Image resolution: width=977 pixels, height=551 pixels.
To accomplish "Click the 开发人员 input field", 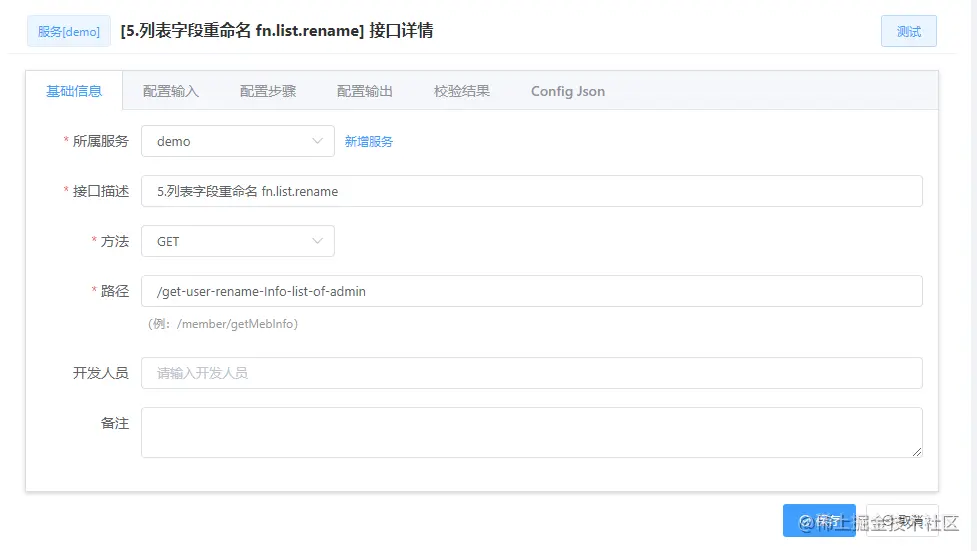I will coord(531,373).
